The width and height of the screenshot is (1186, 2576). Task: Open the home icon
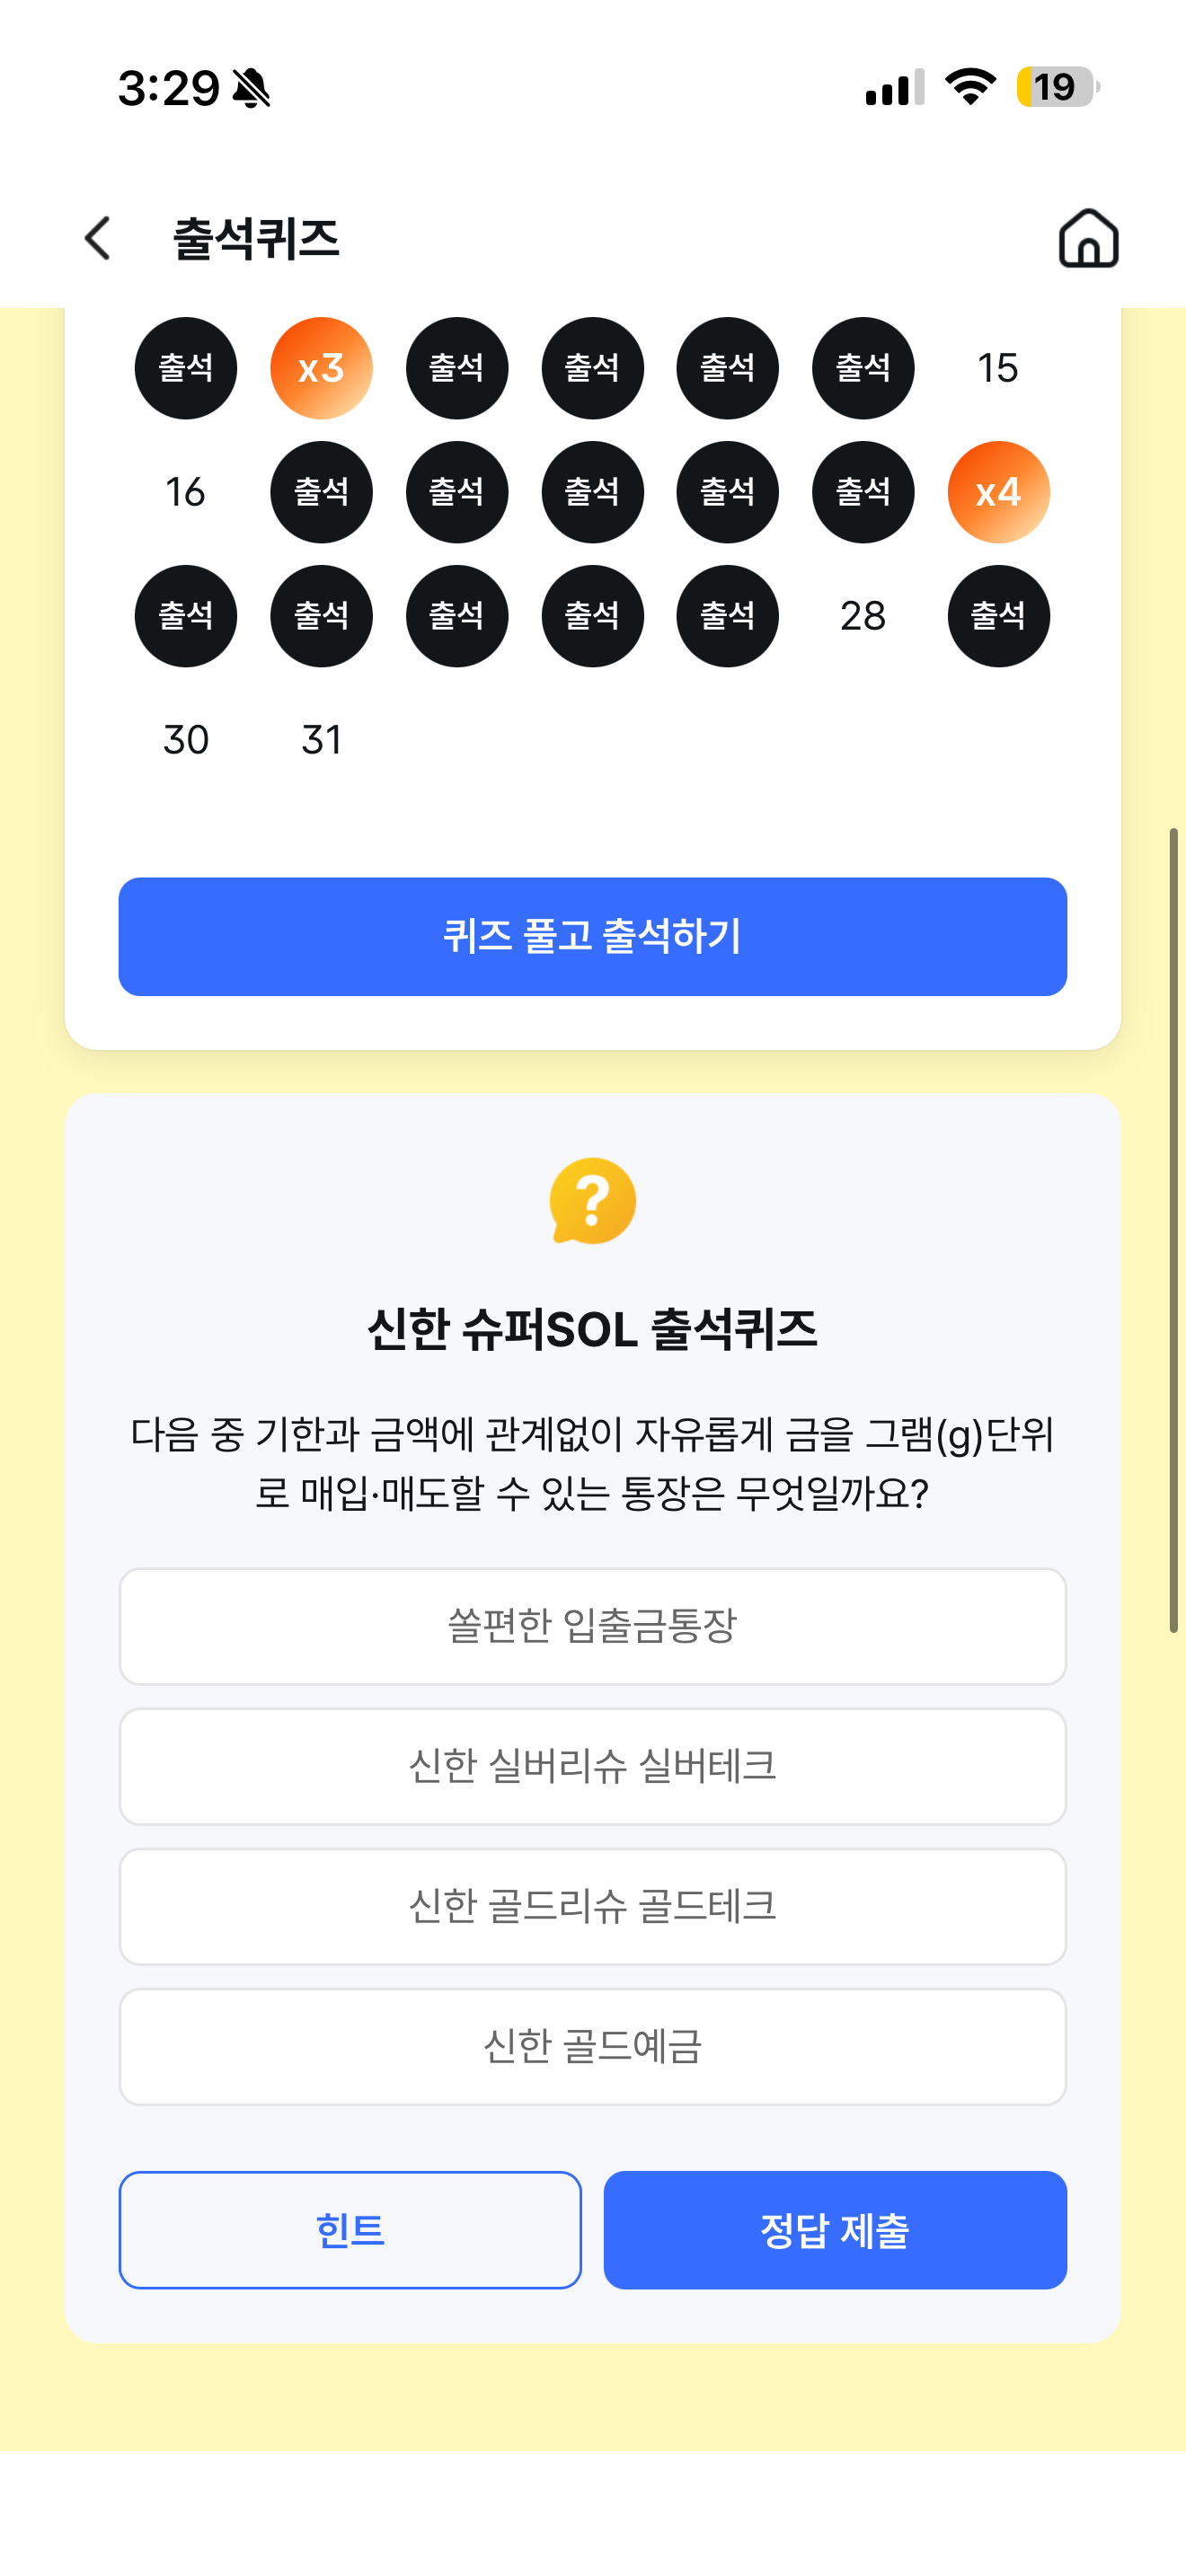(1088, 238)
